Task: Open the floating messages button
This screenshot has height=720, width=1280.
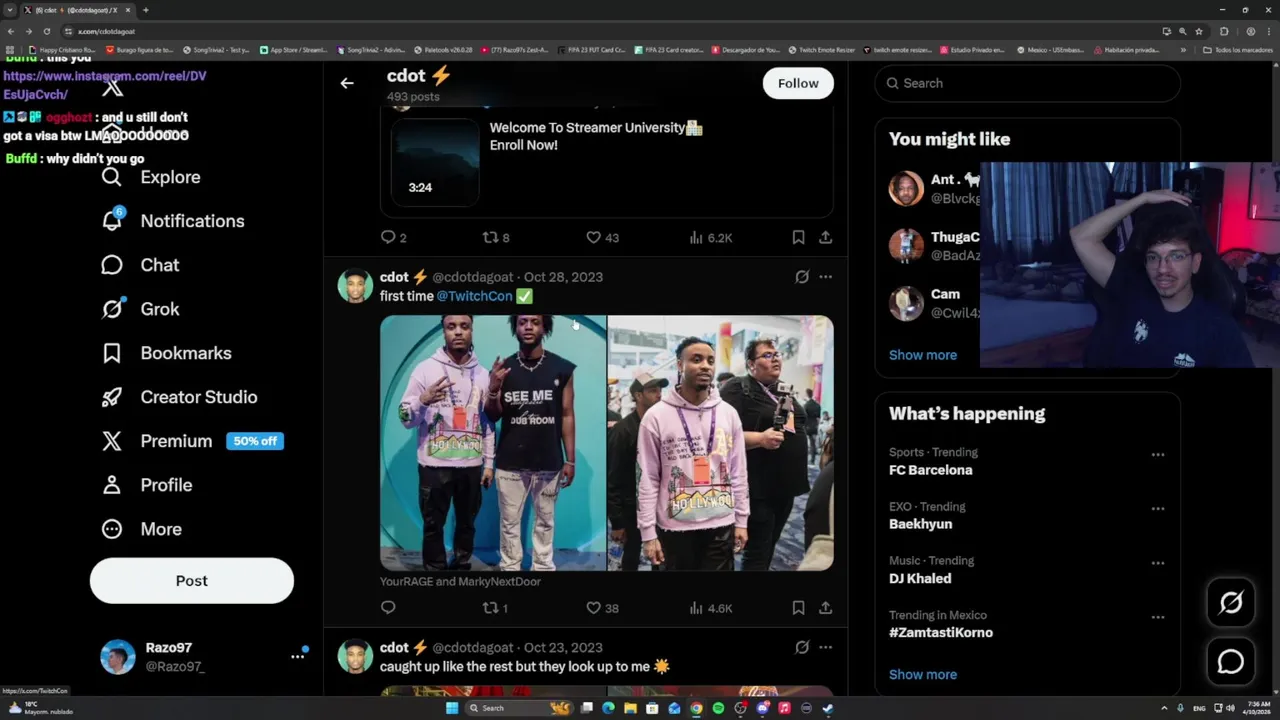Action: 1231,662
